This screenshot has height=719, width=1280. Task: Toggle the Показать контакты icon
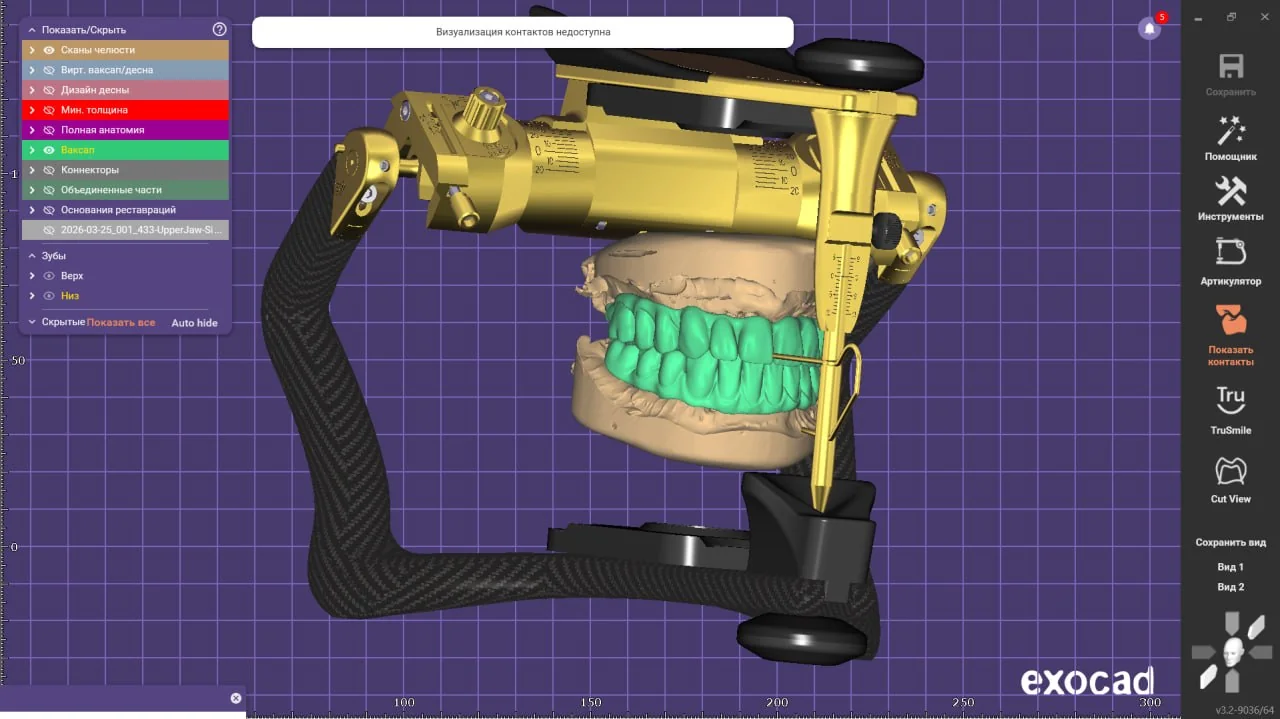1230,320
